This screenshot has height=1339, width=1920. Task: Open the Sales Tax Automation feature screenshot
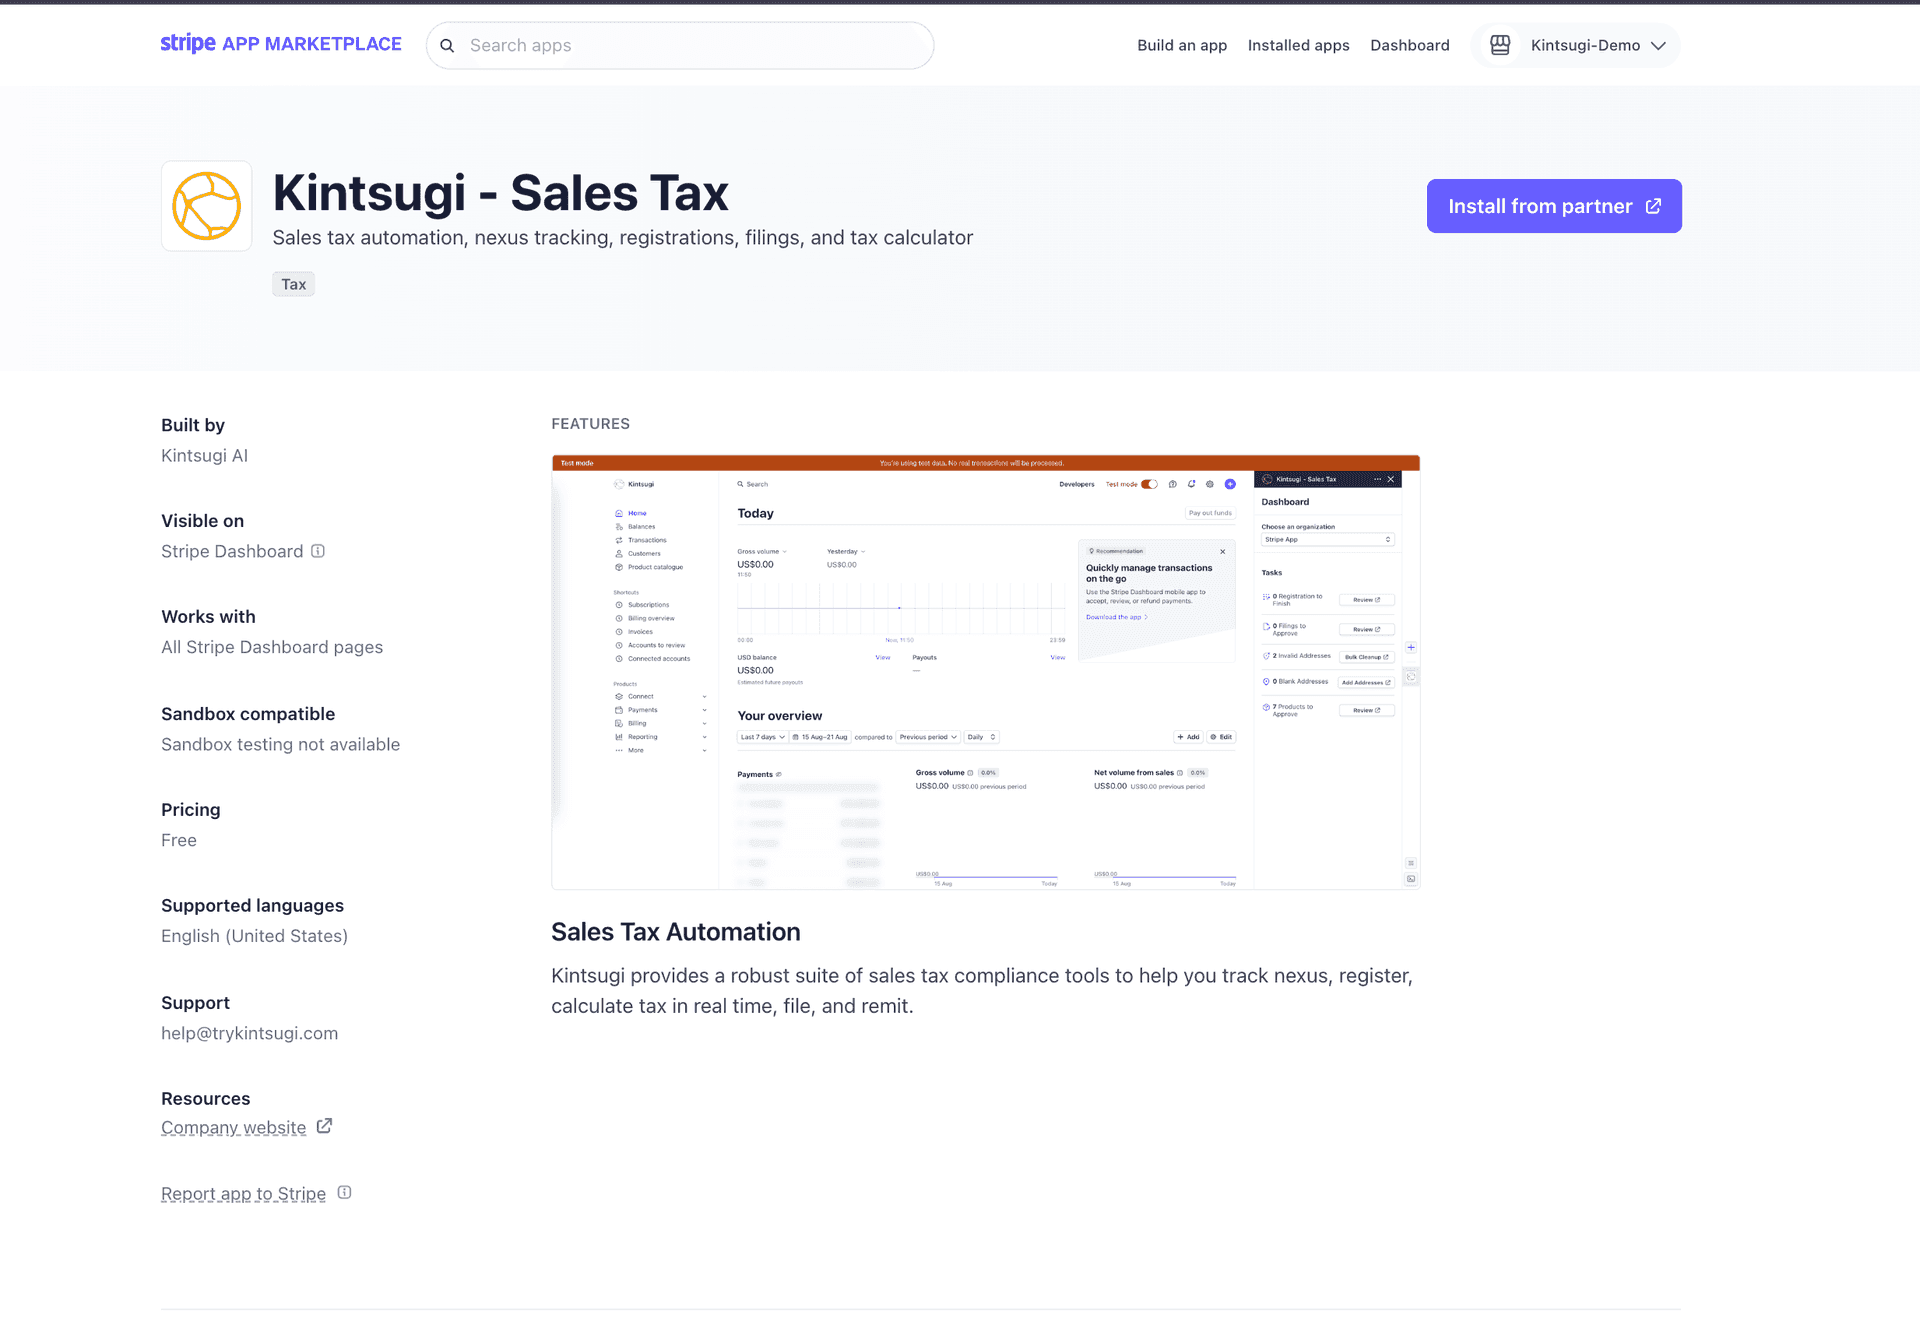[985, 672]
